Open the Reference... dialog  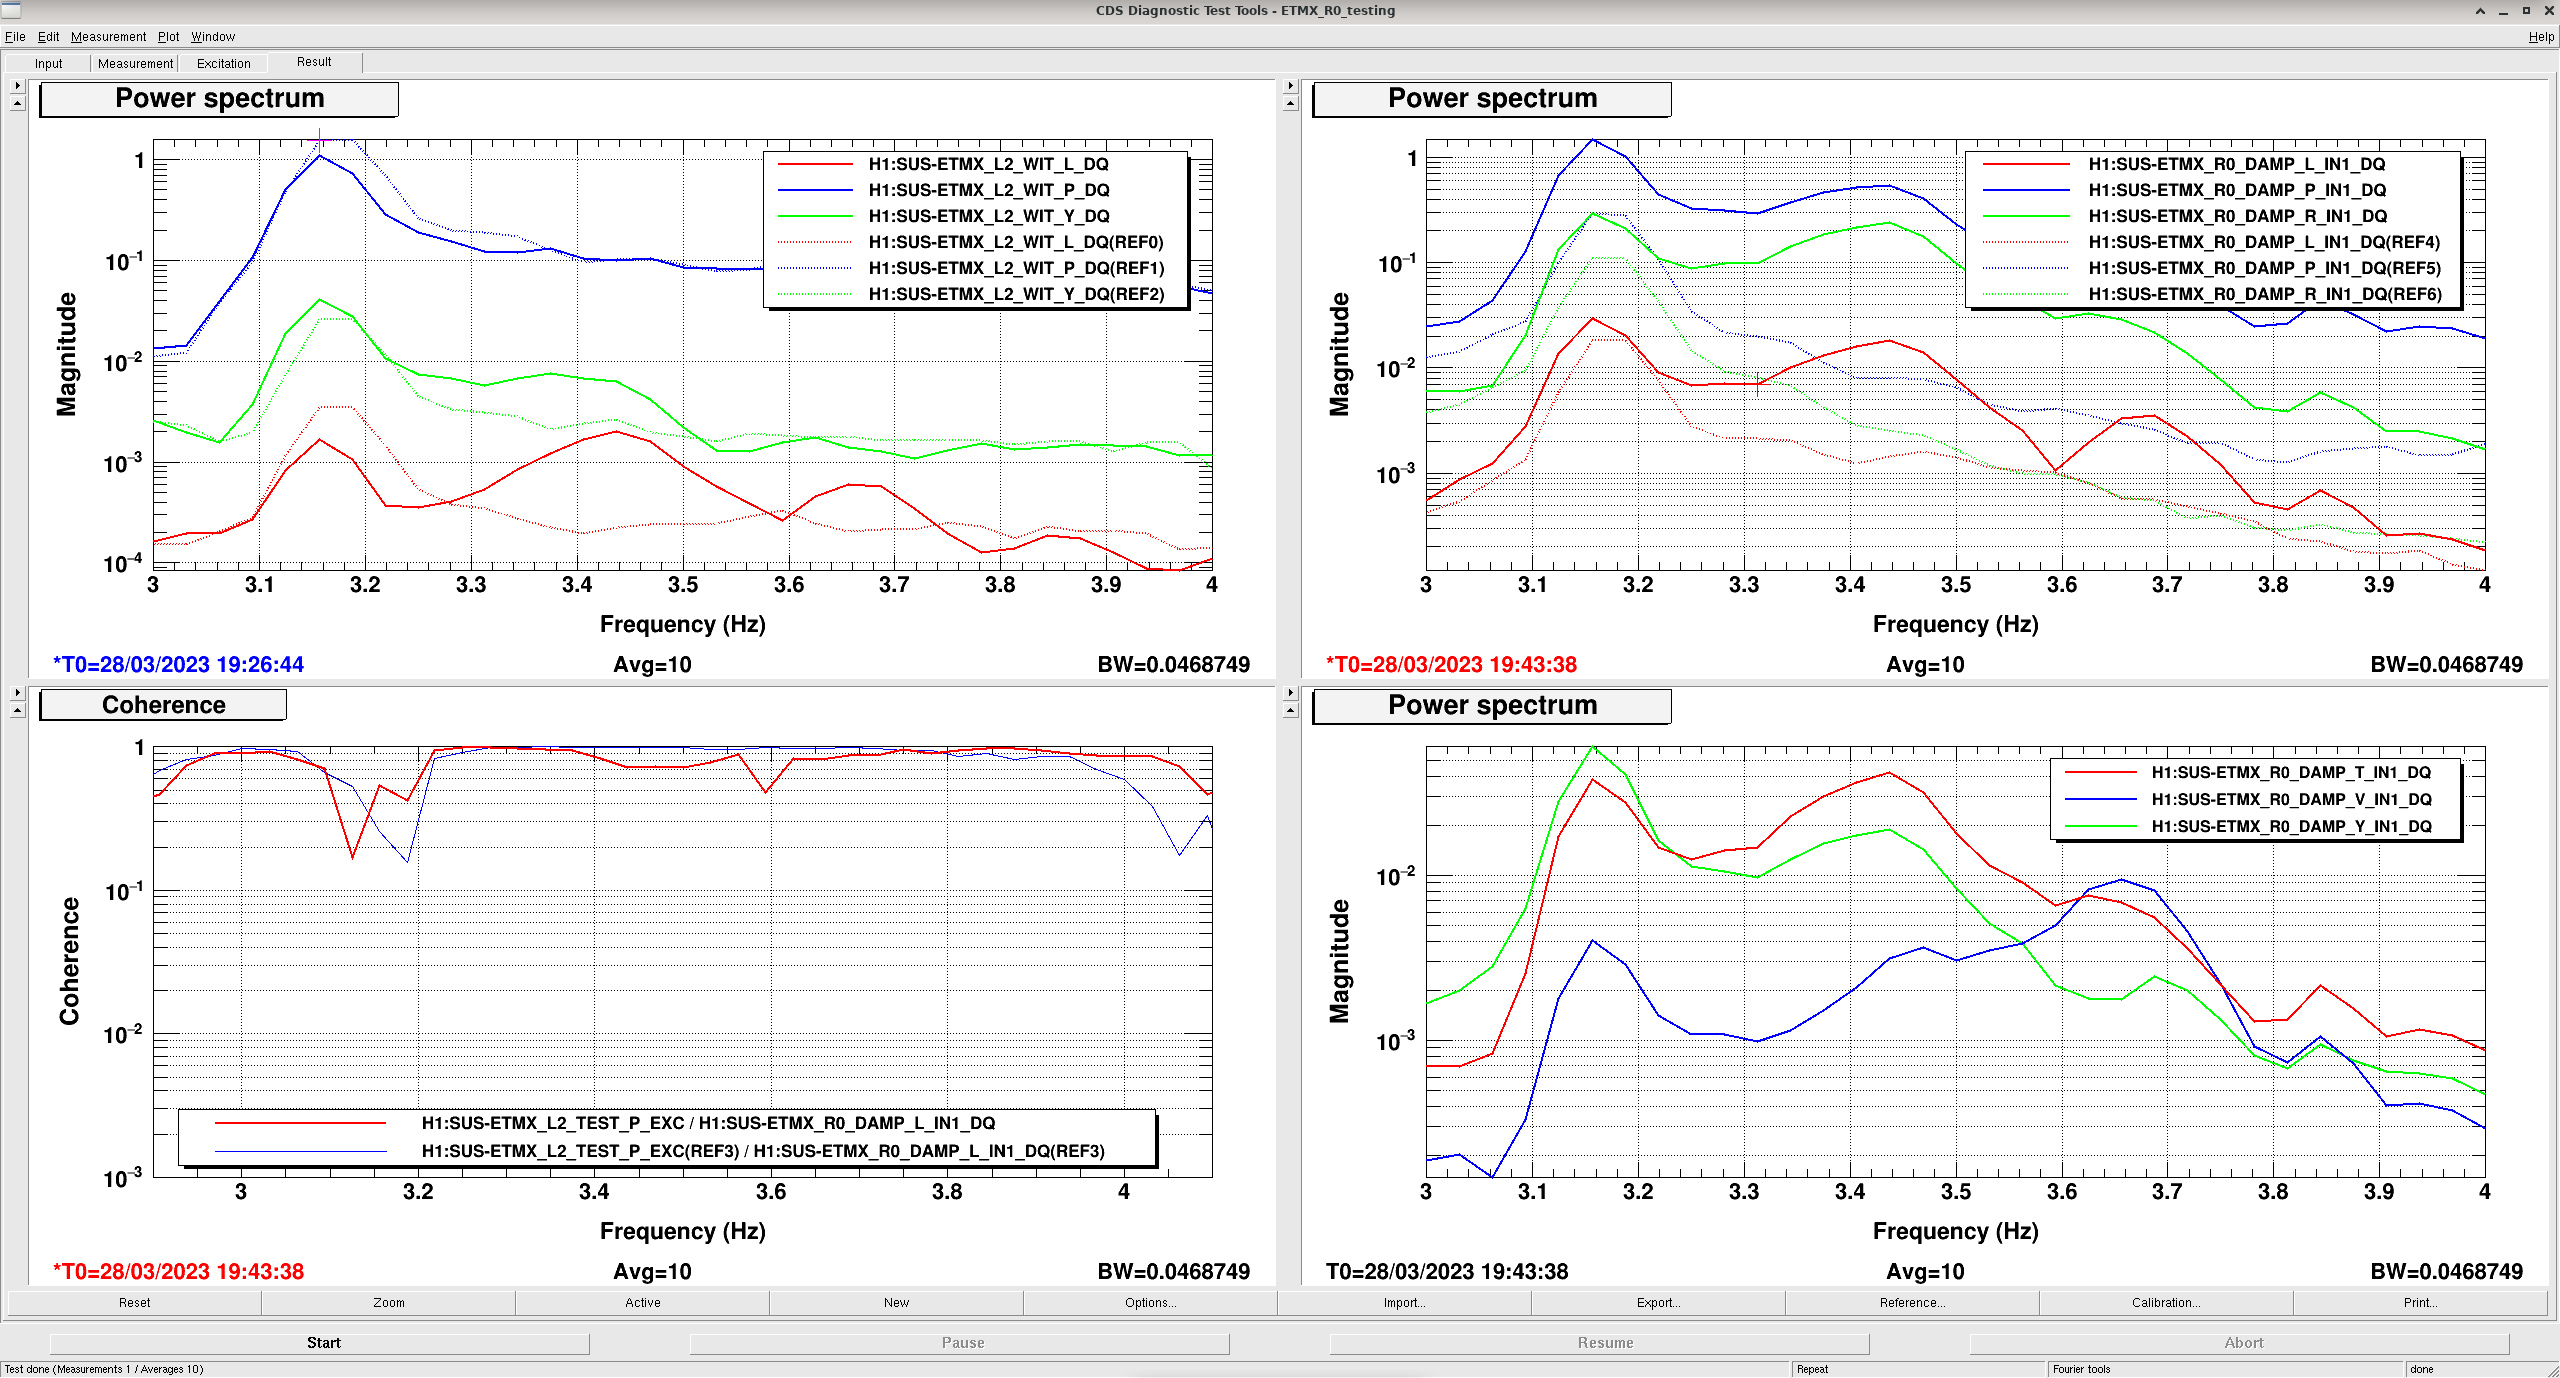pos(1912,1302)
